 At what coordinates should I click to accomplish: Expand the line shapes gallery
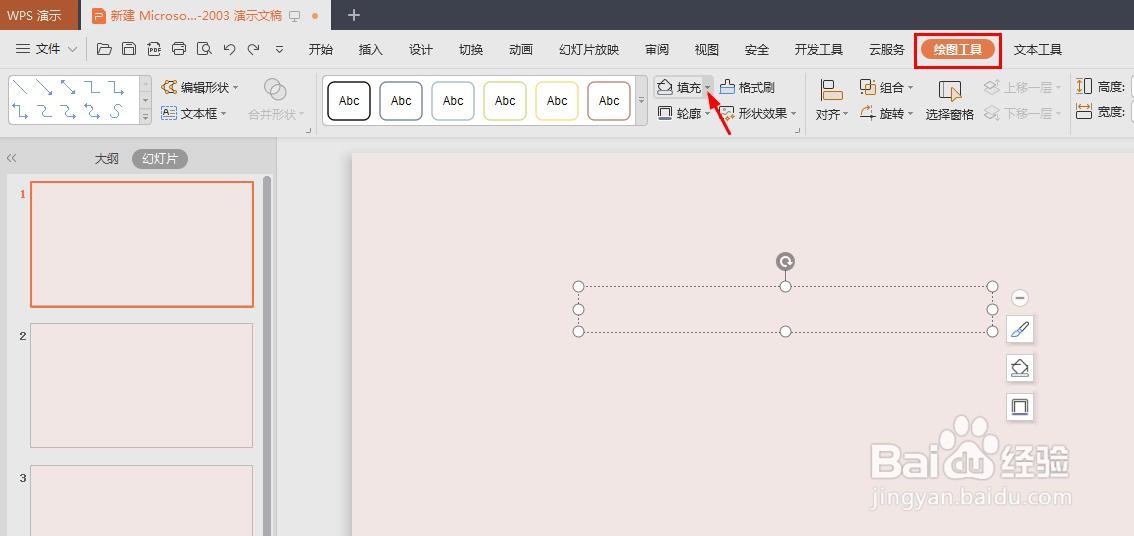pos(145,116)
